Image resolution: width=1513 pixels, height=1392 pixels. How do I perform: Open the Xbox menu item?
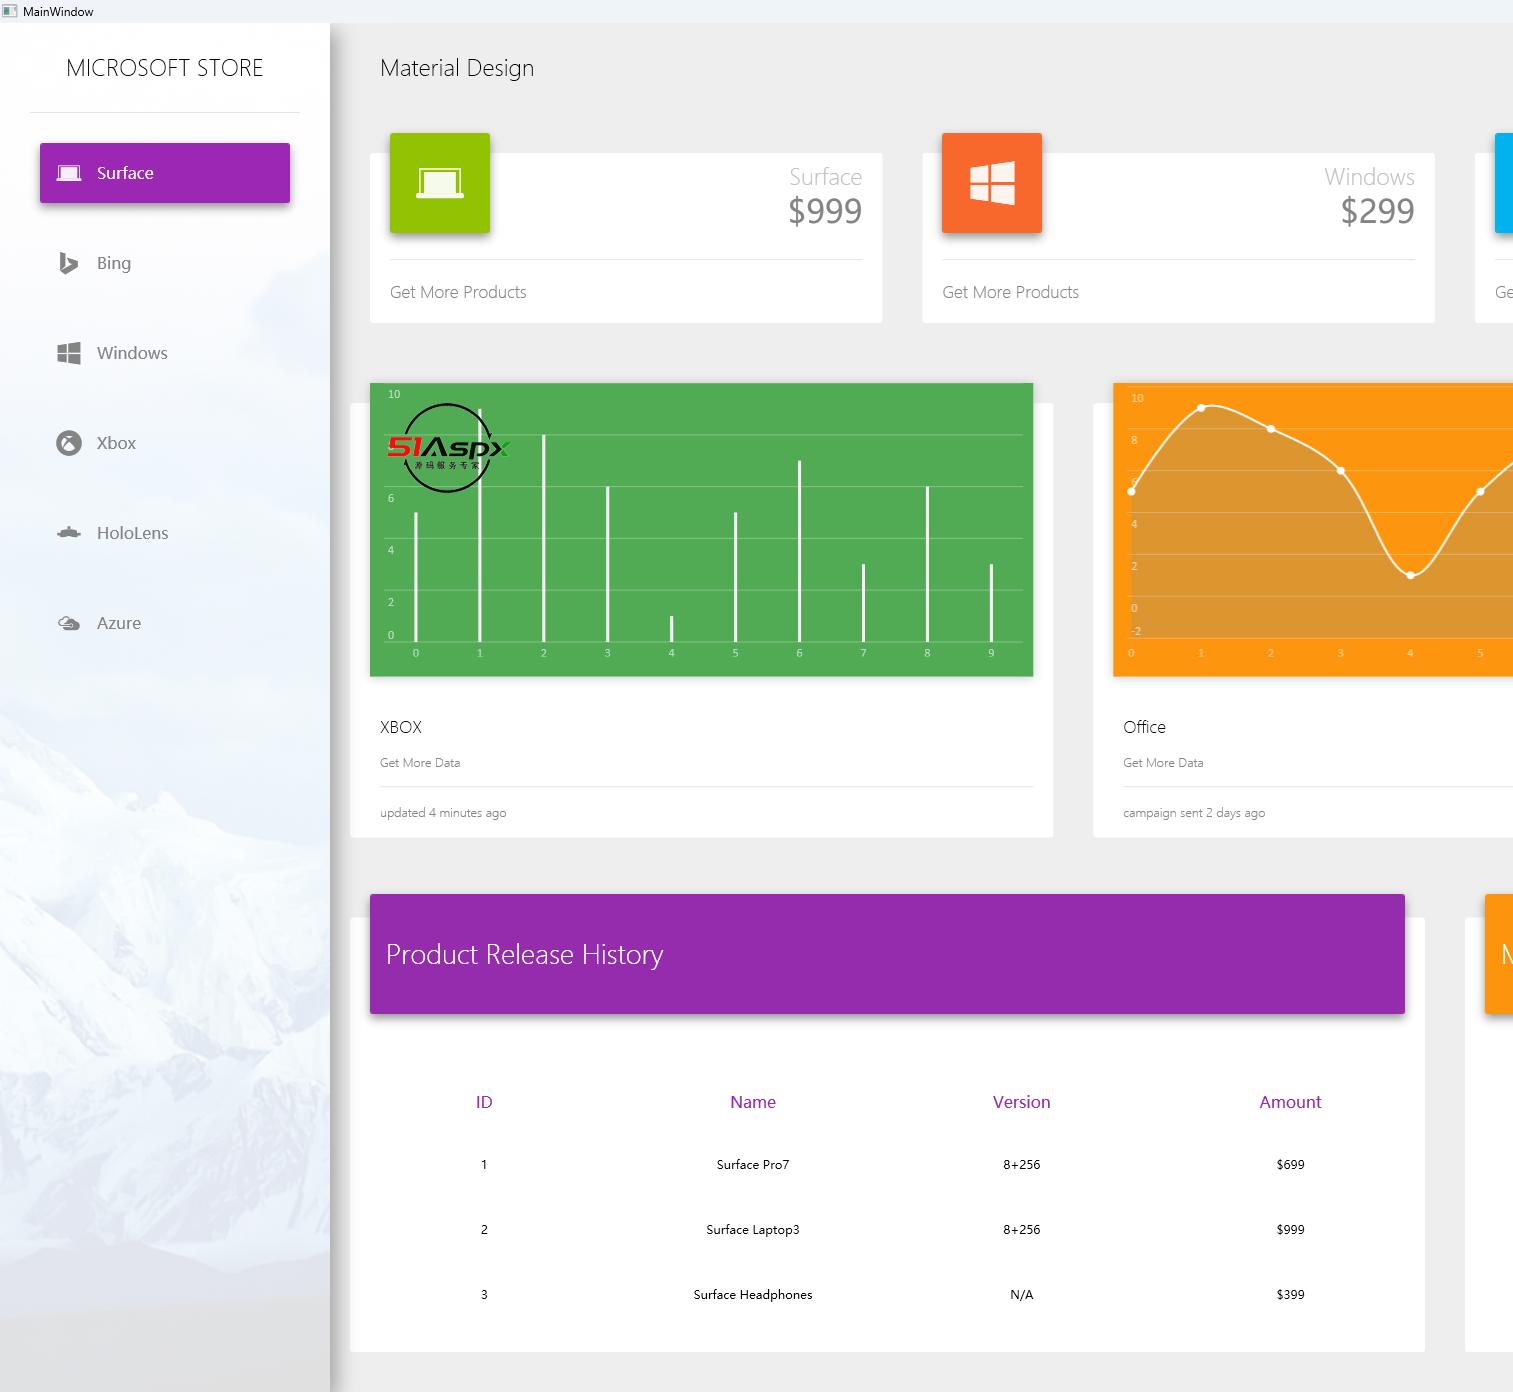[x=165, y=443]
